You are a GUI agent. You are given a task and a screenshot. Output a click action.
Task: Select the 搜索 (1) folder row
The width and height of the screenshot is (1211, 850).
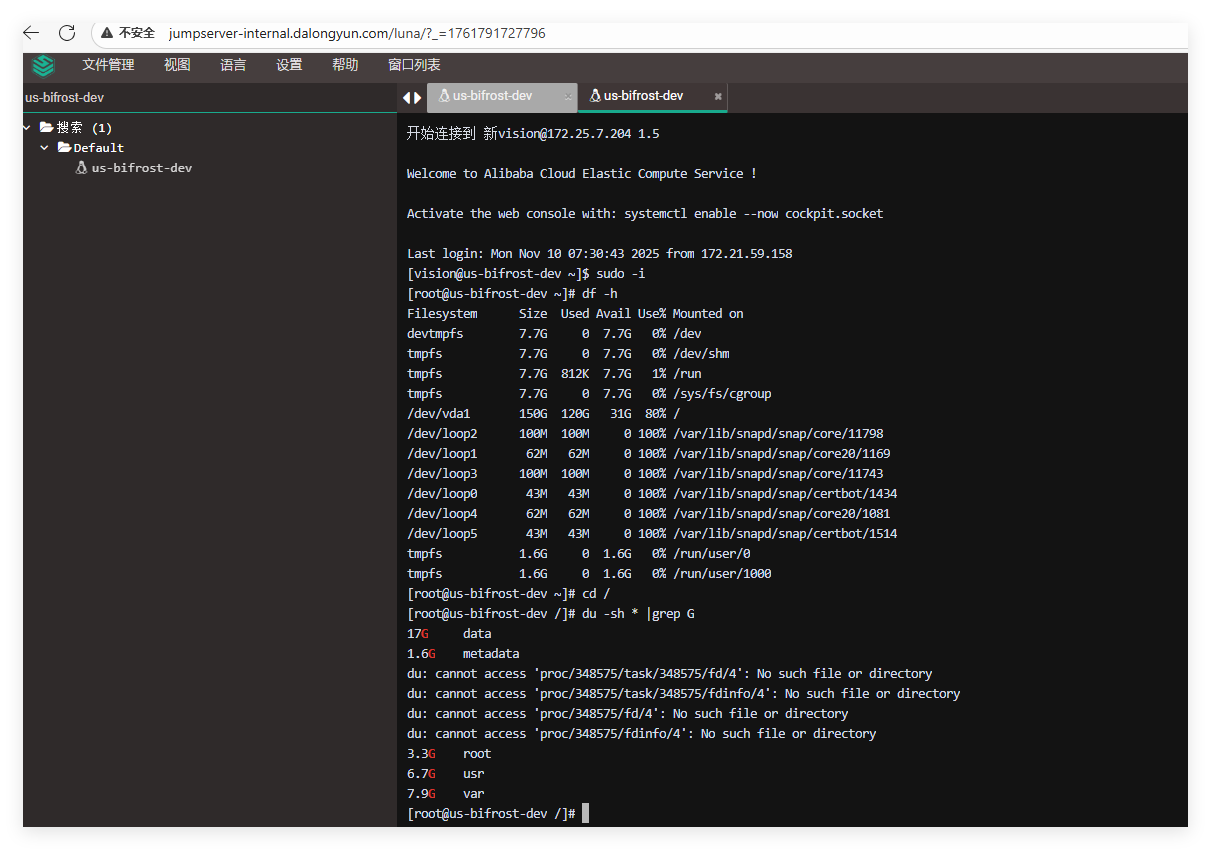76,128
